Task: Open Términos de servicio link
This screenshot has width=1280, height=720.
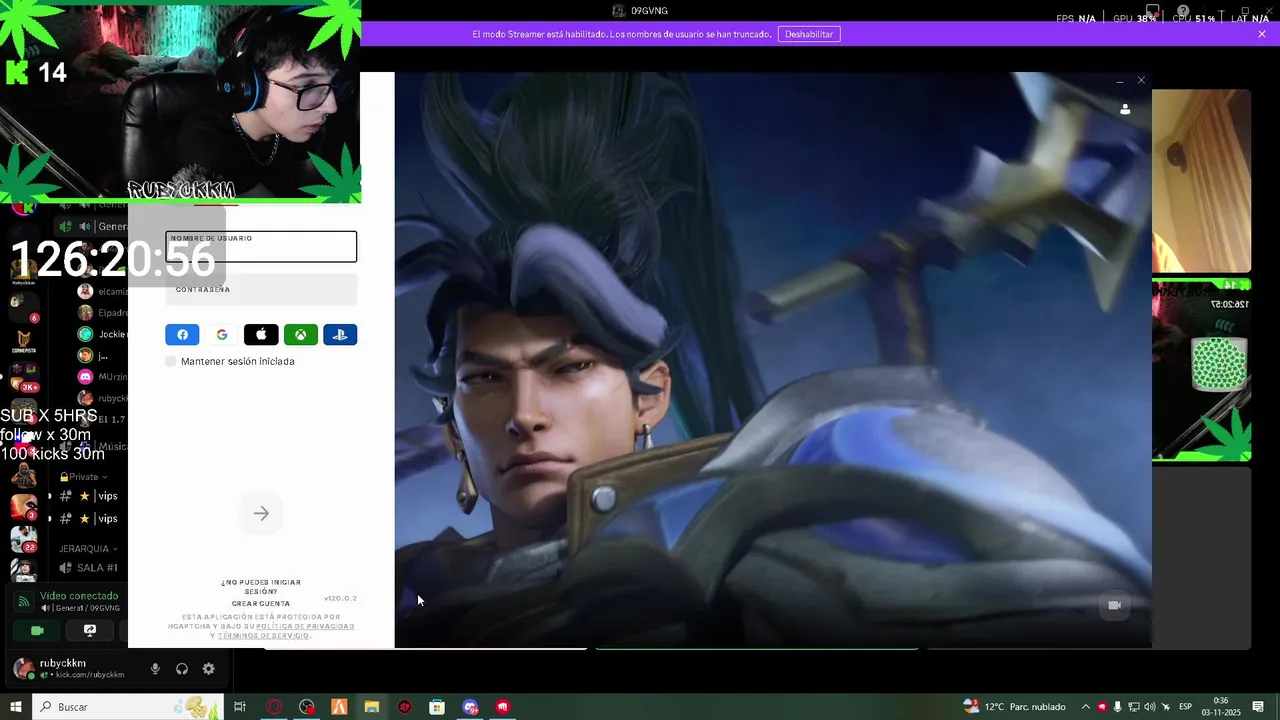Action: pyautogui.click(x=264, y=636)
